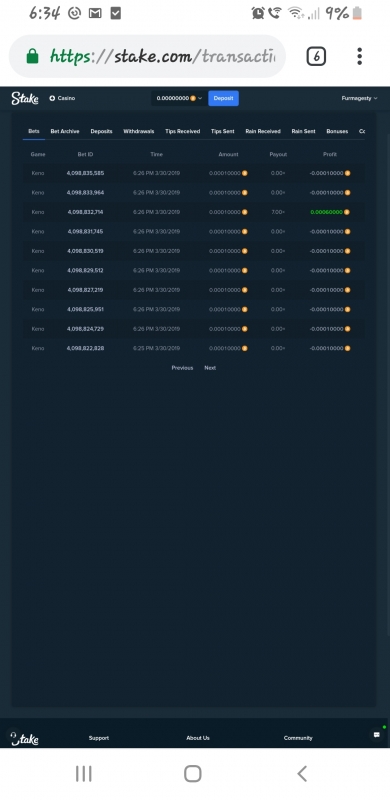The image size is (390, 800).
Task: Select the Bets tab
Action: (x=34, y=131)
